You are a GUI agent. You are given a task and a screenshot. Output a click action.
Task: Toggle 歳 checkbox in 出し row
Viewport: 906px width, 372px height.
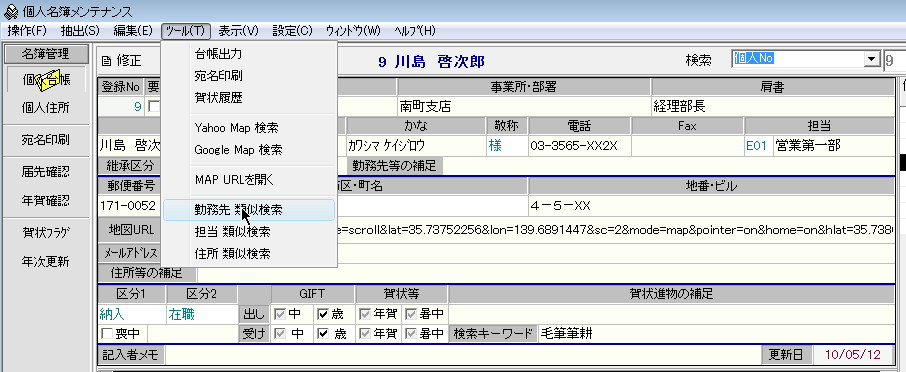point(322,314)
